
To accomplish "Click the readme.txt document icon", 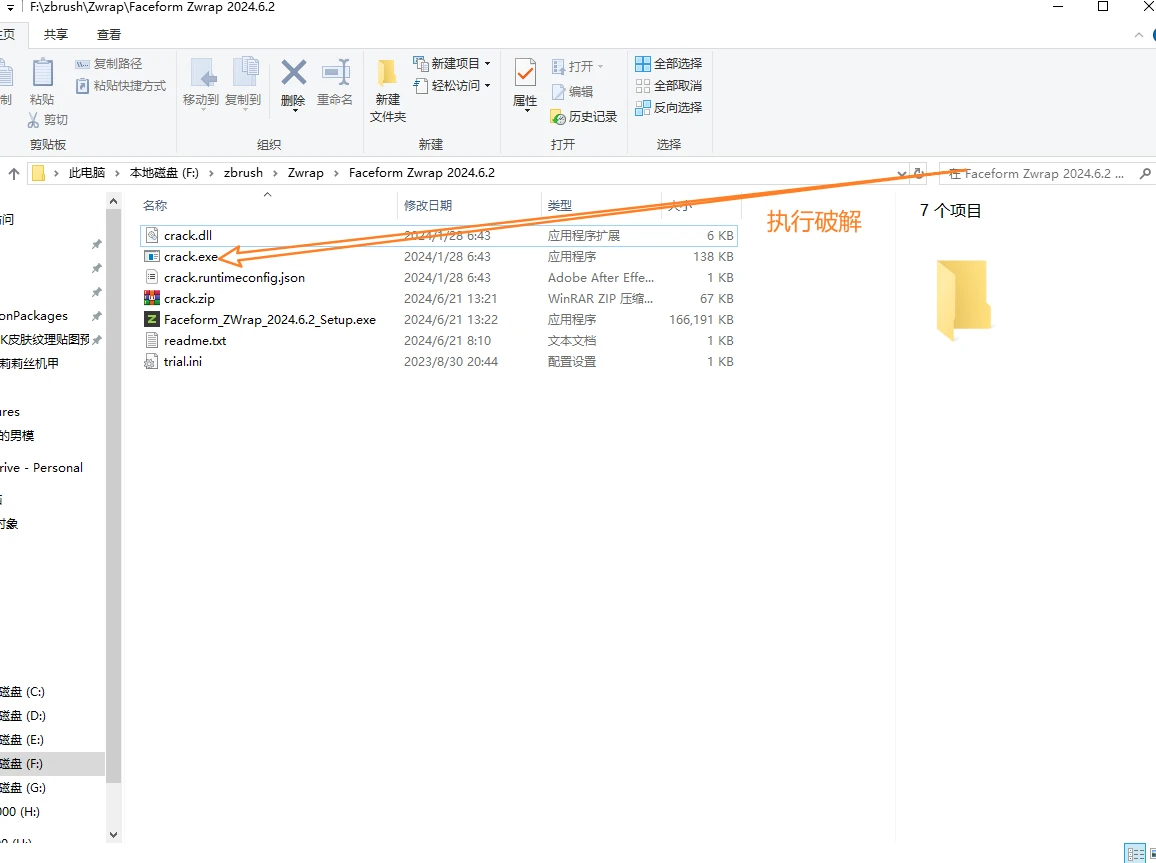I will point(152,340).
